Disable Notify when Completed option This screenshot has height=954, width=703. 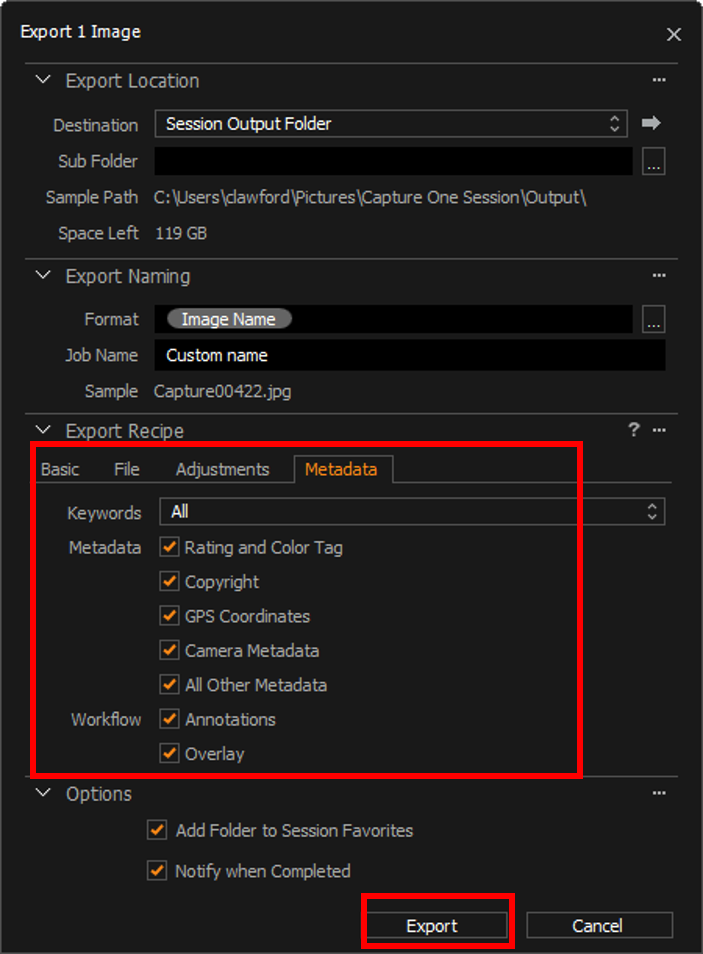(x=157, y=871)
